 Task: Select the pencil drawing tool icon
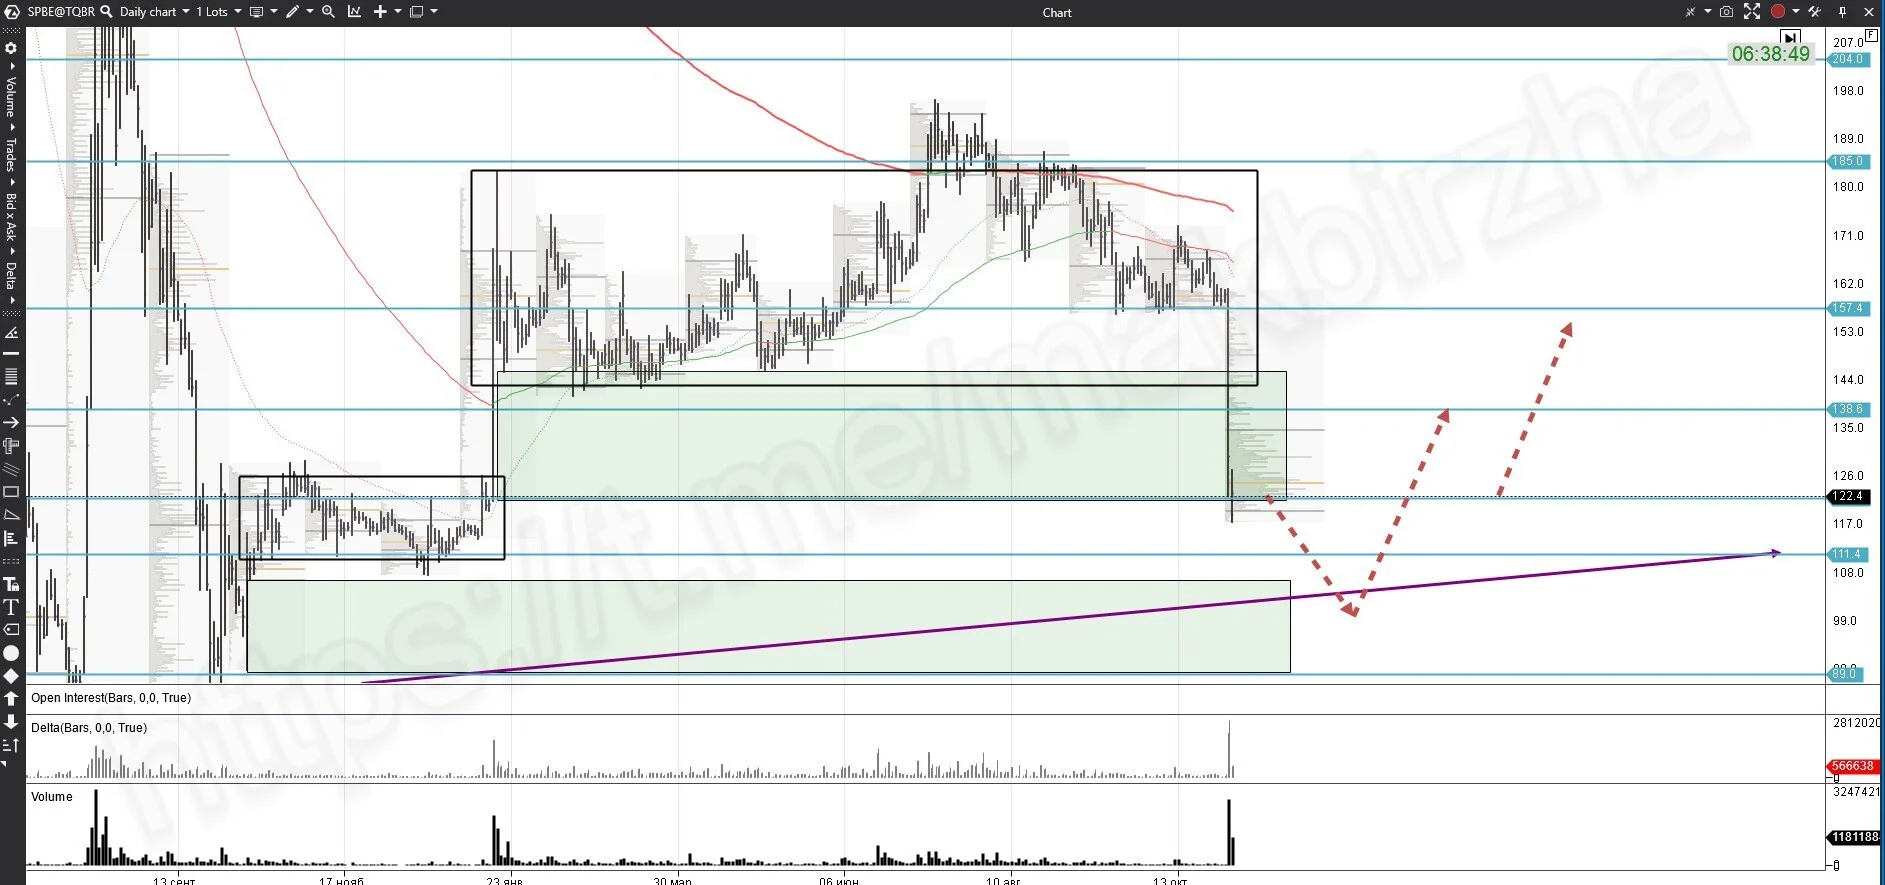(x=292, y=12)
